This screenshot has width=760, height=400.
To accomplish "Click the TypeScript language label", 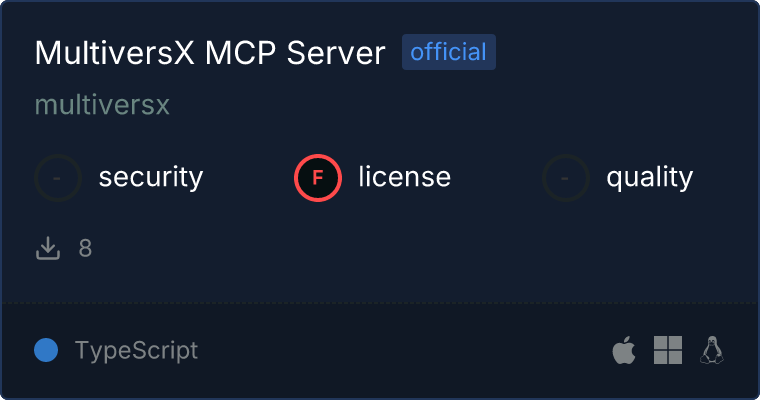I will [137, 350].
